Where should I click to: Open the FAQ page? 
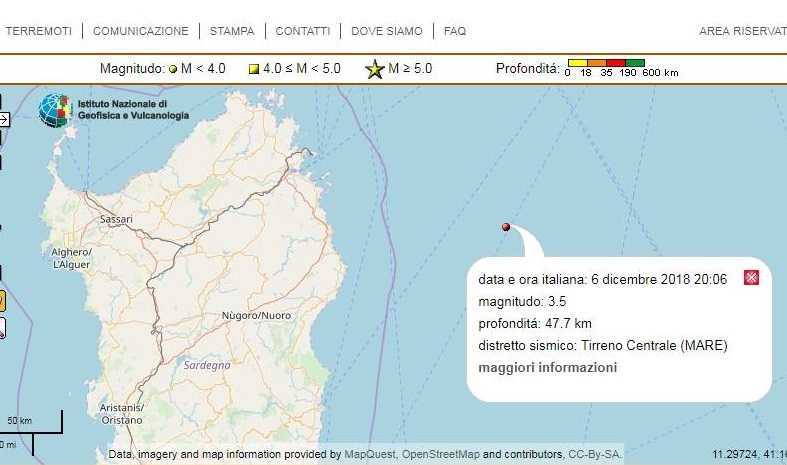point(455,31)
